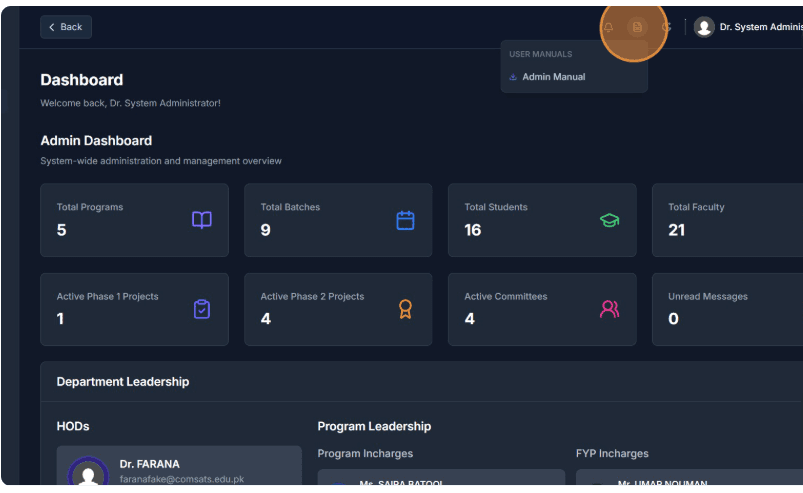Click the USER MANUALS menu header
Screen dimensions: 803x493
540,54
